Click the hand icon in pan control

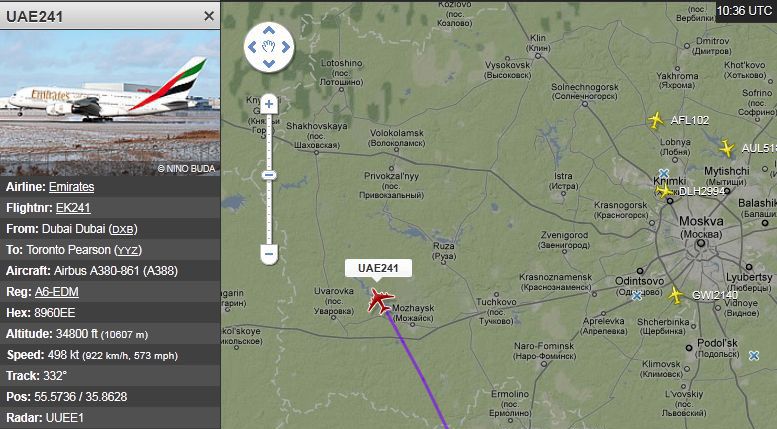[x=269, y=47]
